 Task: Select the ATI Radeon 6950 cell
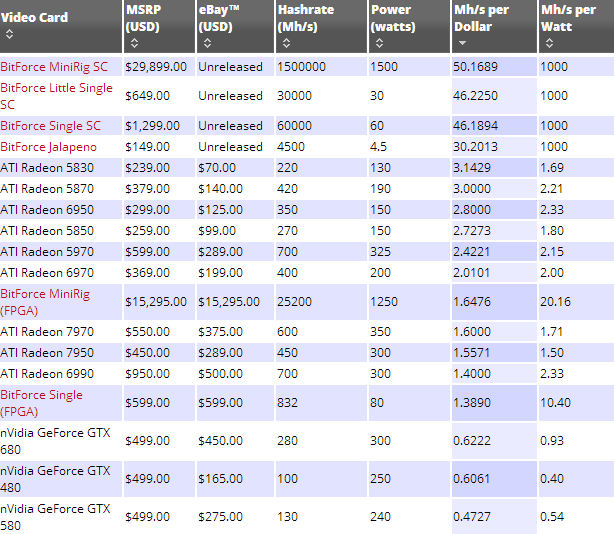pyautogui.click(x=61, y=210)
